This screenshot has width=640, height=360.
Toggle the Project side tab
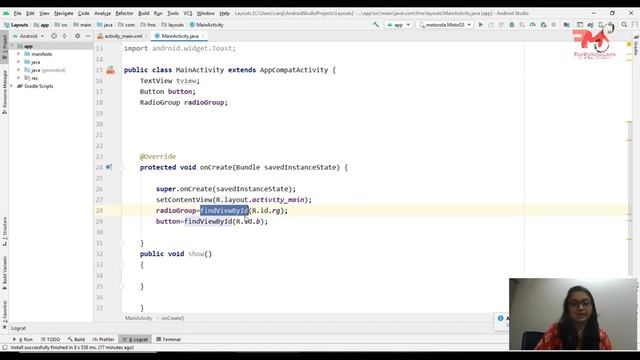pyautogui.click(x=4, y=47)
